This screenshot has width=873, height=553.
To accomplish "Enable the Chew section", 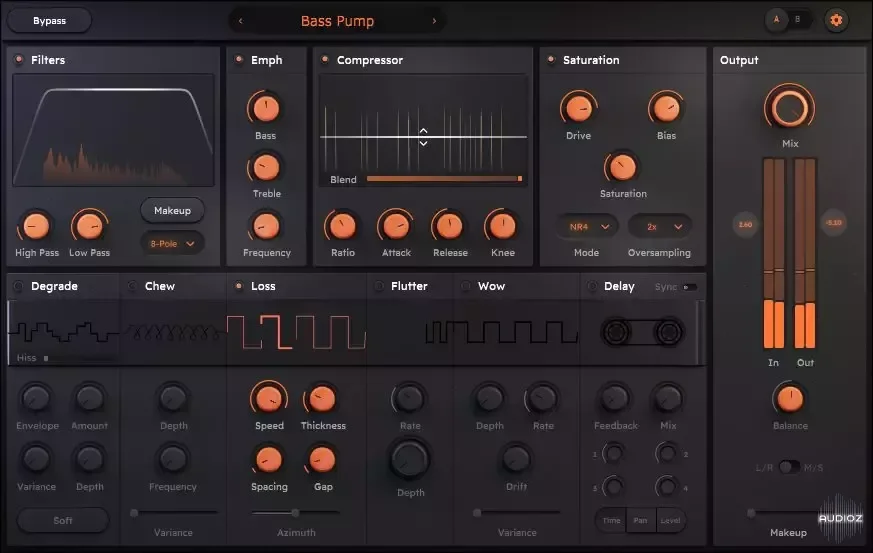I will [x=133, y=286].
